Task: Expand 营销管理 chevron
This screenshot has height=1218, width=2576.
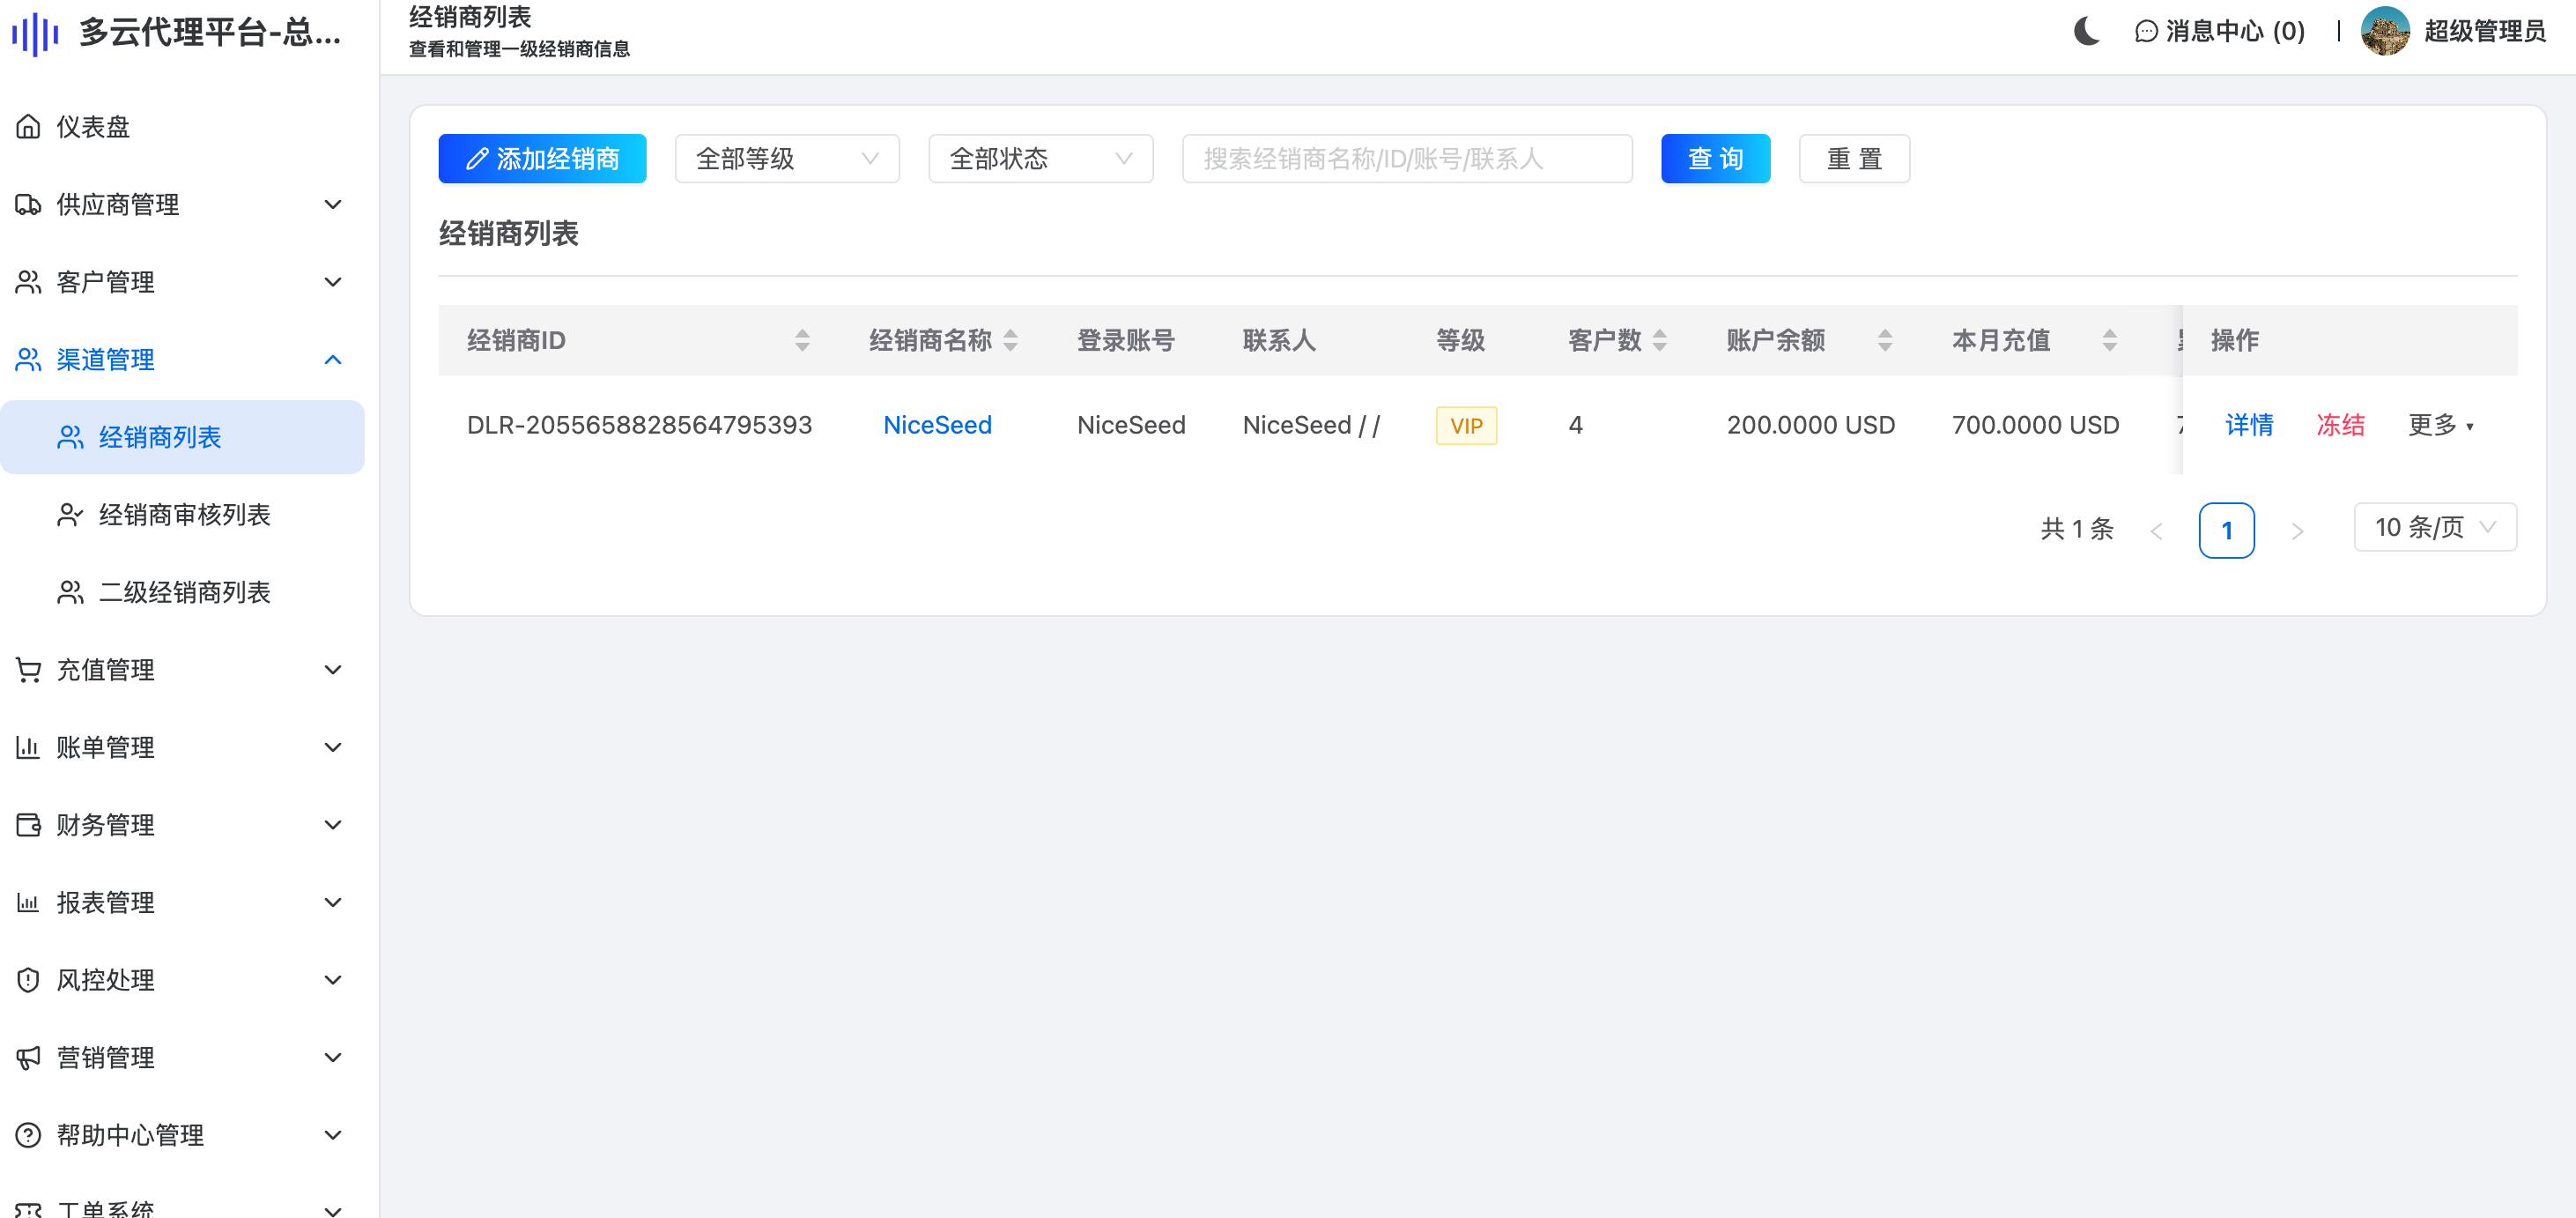Action: coord(333,1057)
